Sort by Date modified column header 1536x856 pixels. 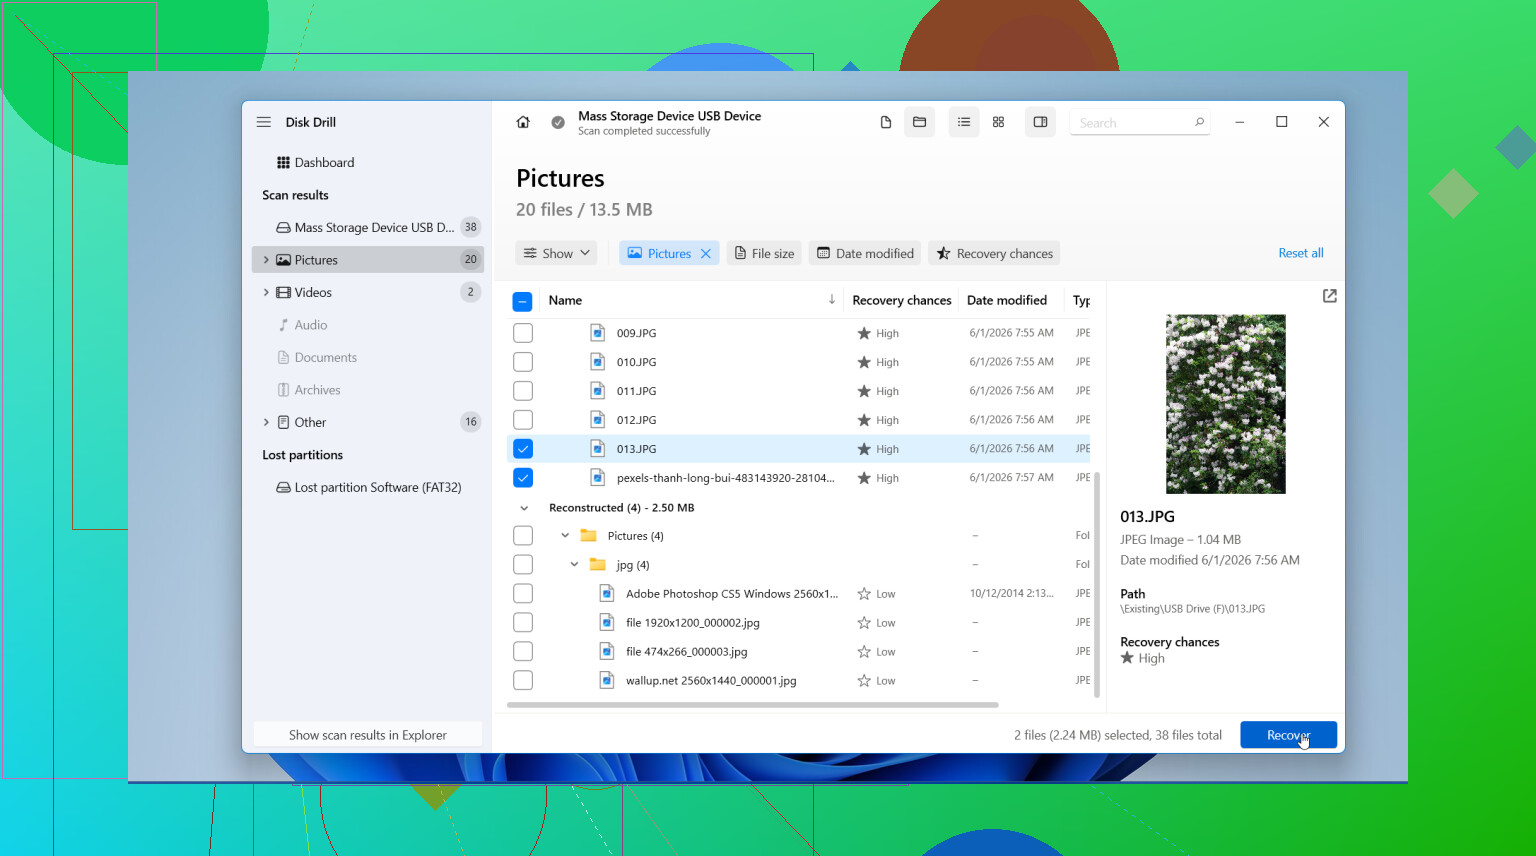coord(1006,300)
